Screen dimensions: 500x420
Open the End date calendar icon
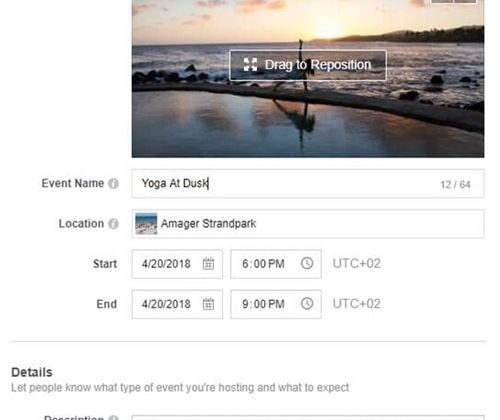coord(208,304)
